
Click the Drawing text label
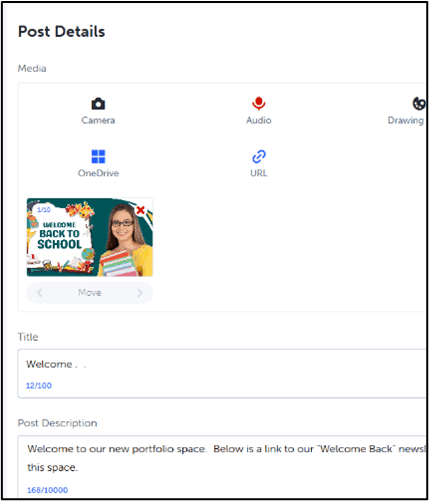click(x=406, y=120)
